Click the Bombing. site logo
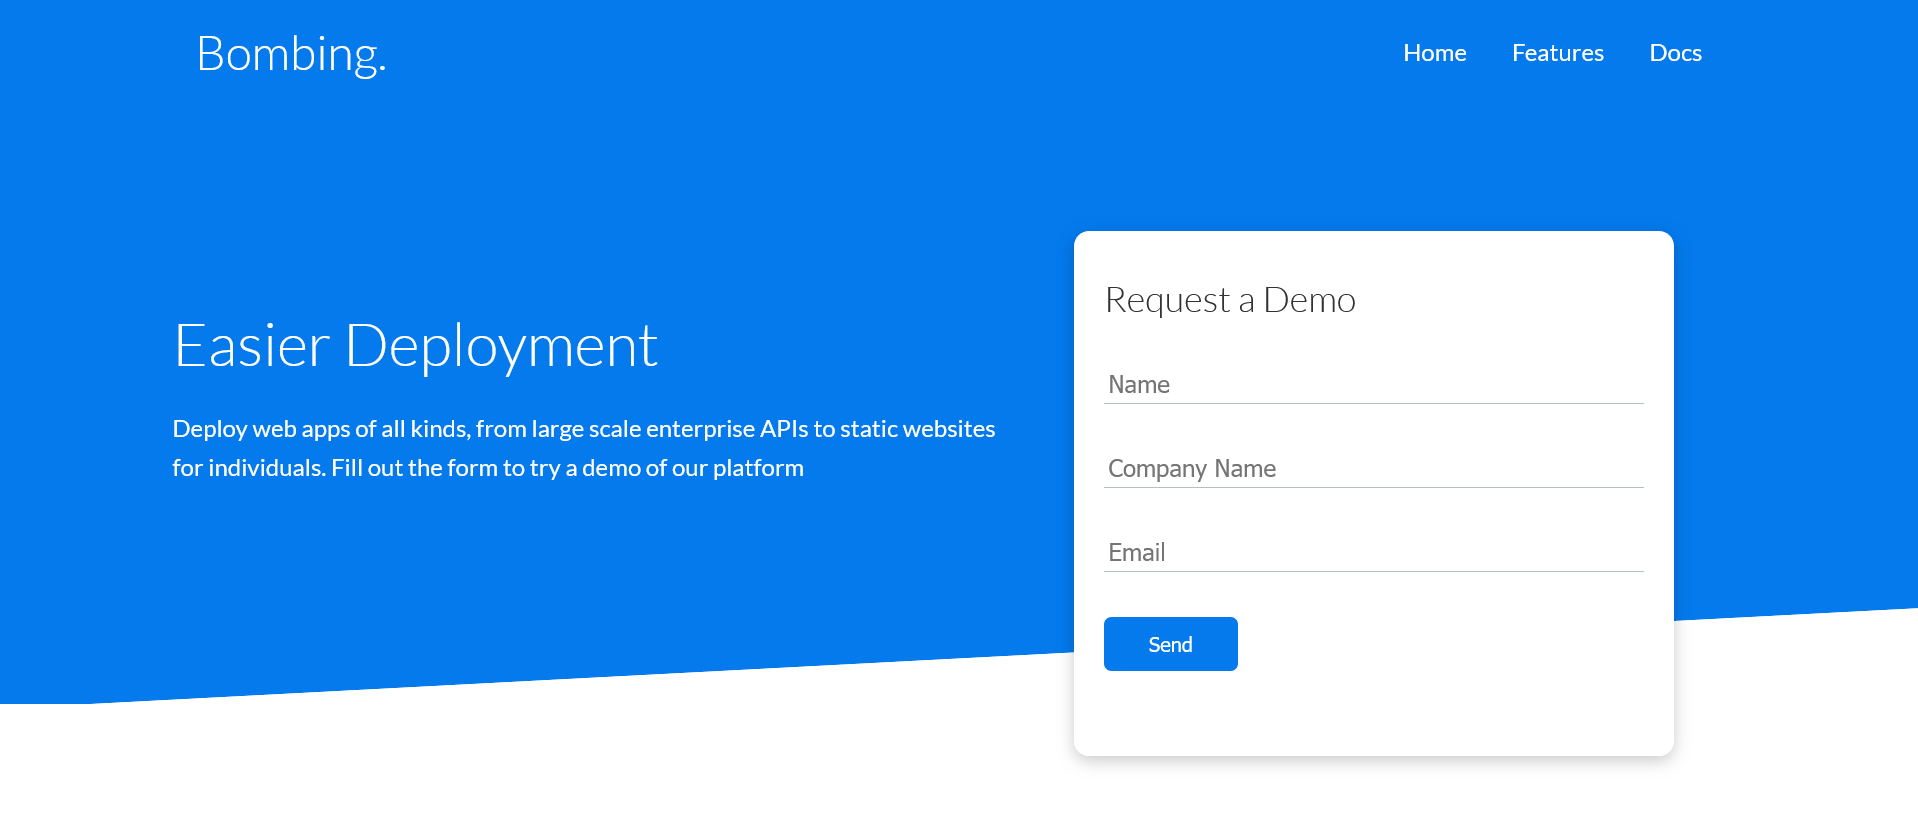 [291, 54]
